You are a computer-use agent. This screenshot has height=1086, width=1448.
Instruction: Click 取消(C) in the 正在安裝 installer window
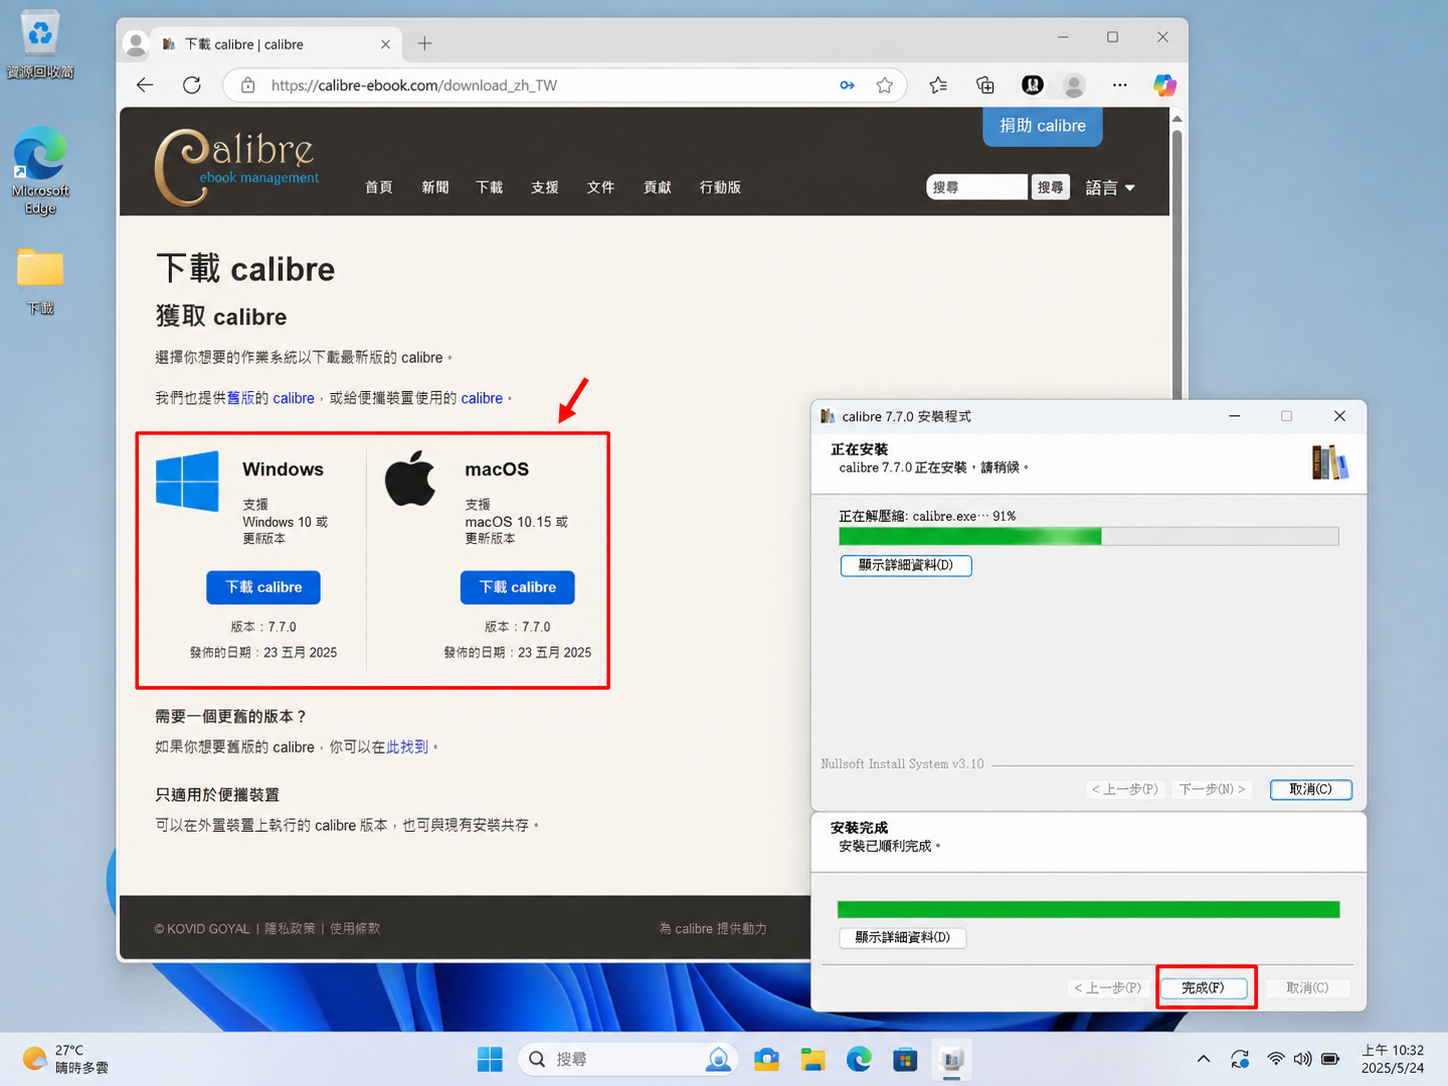(x=1310, y=789)
